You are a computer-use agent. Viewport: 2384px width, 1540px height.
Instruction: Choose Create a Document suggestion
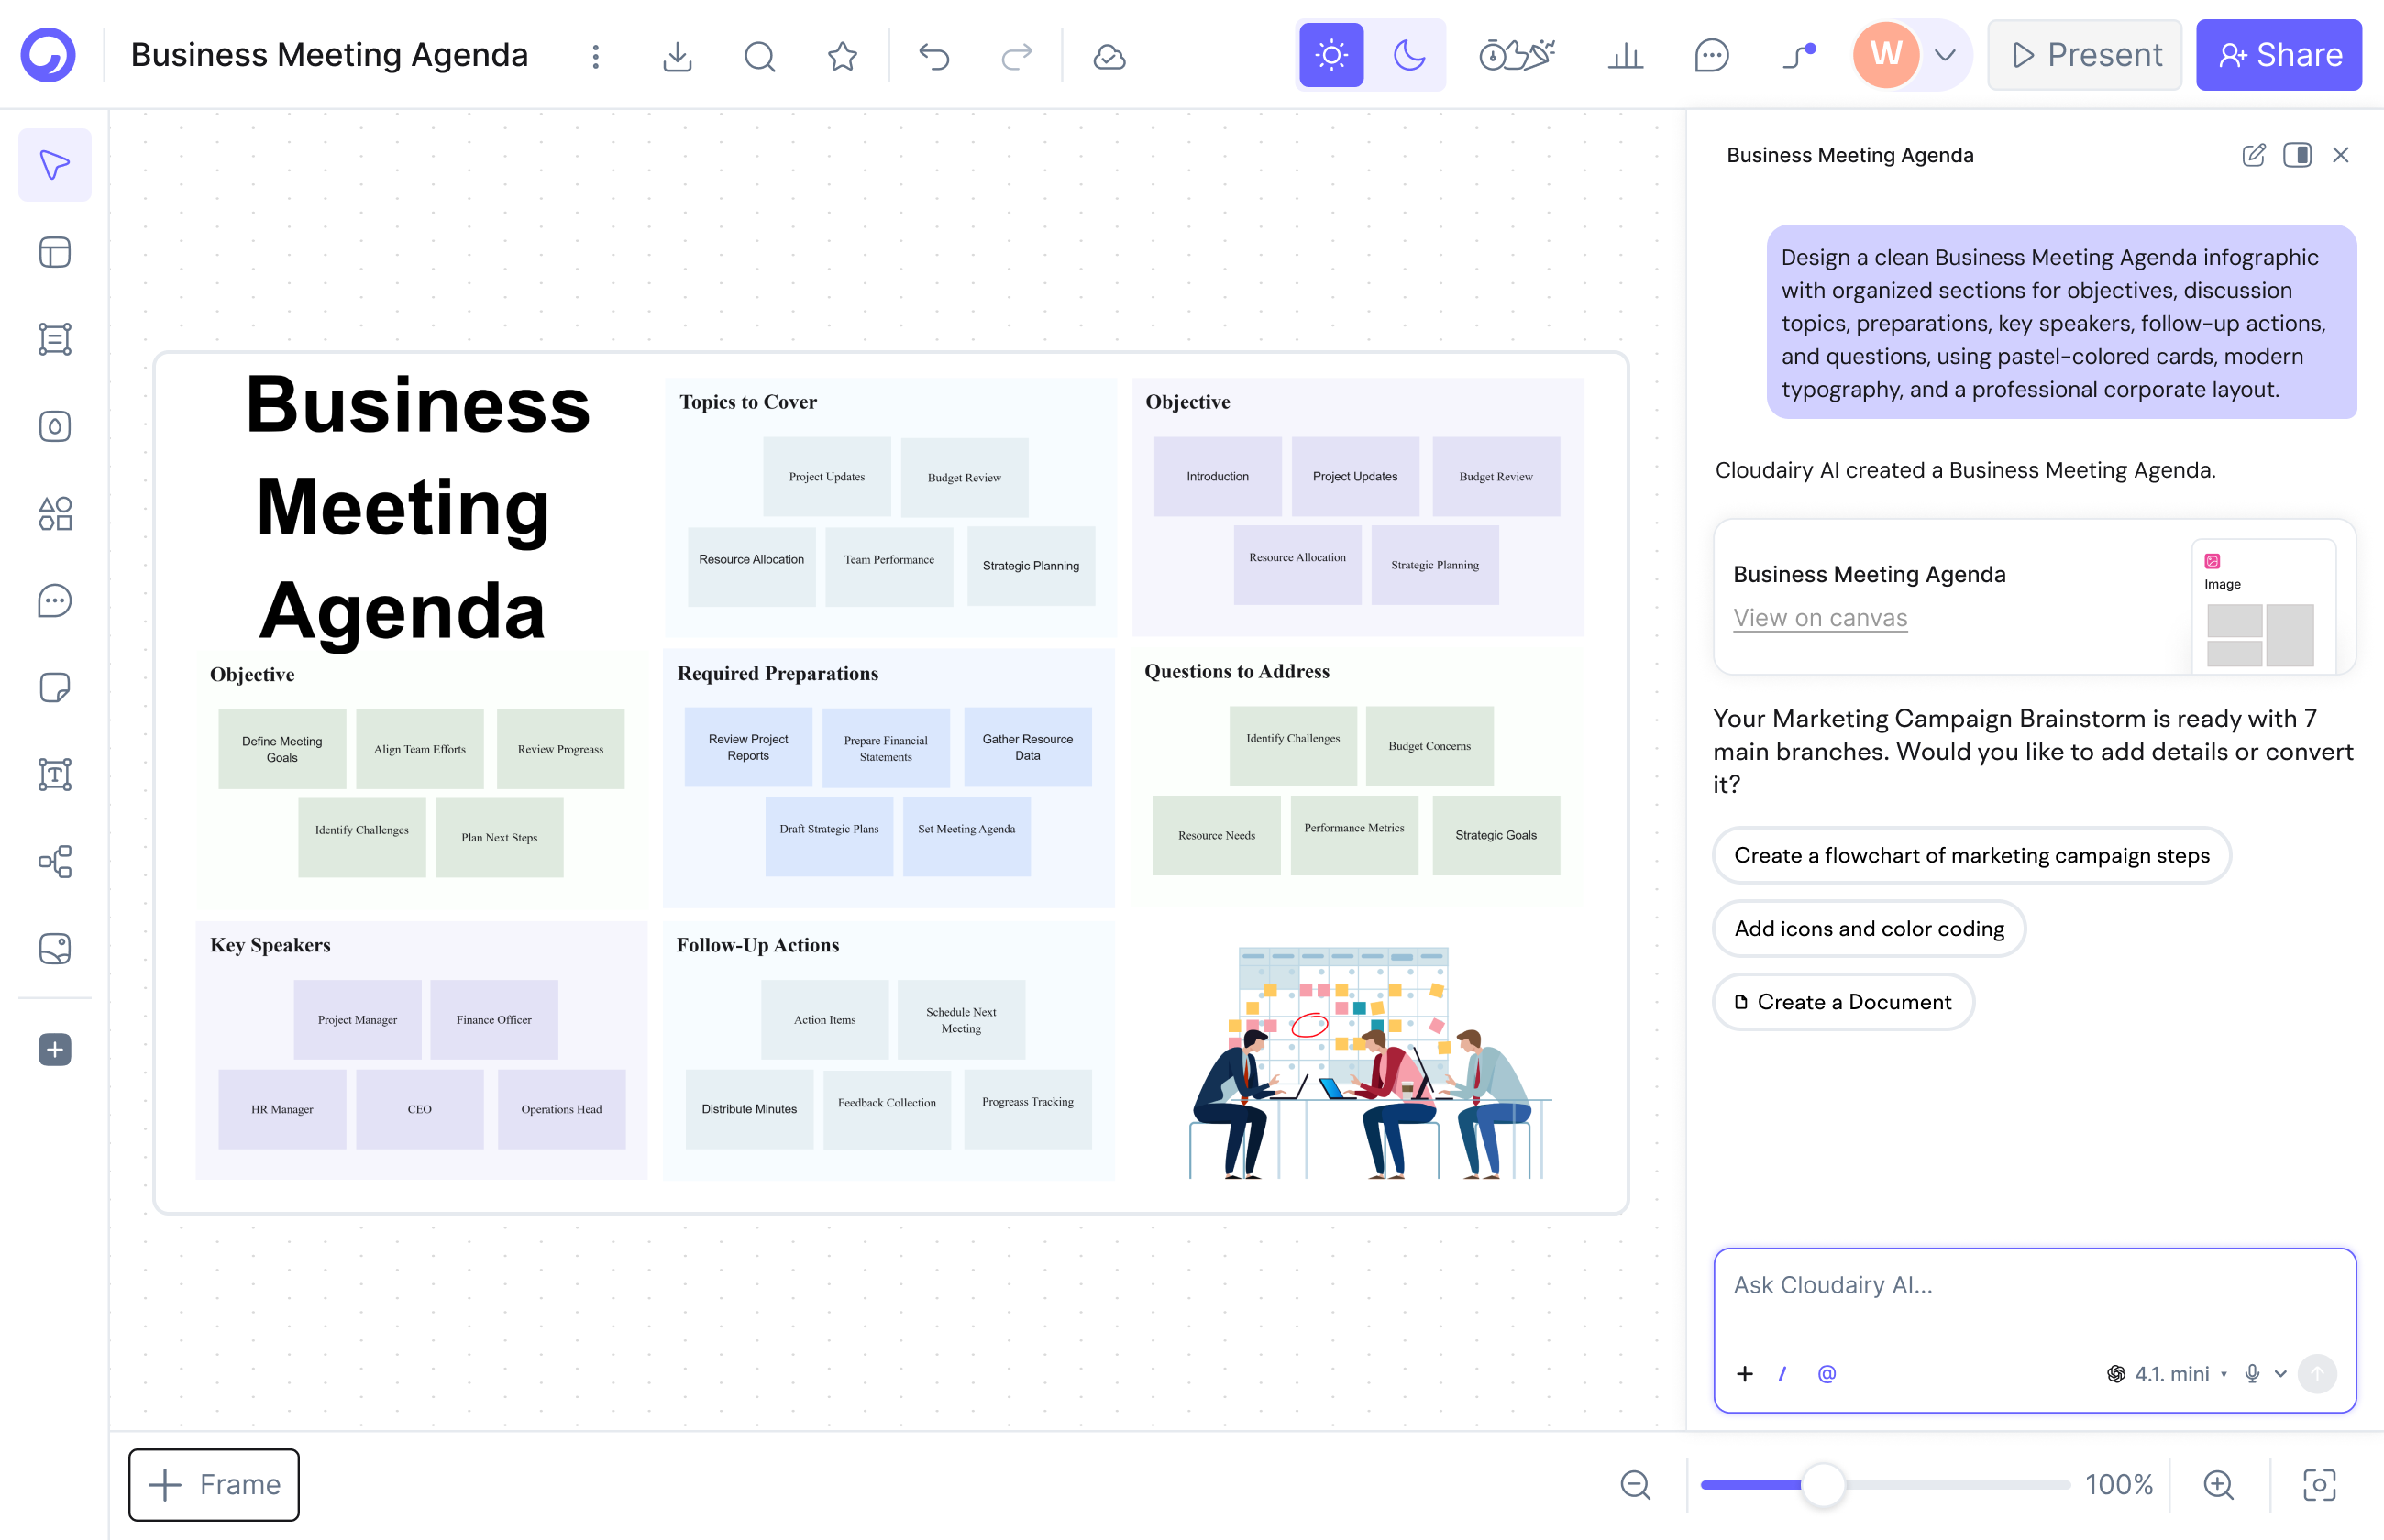click(x=1843, y=1002)
